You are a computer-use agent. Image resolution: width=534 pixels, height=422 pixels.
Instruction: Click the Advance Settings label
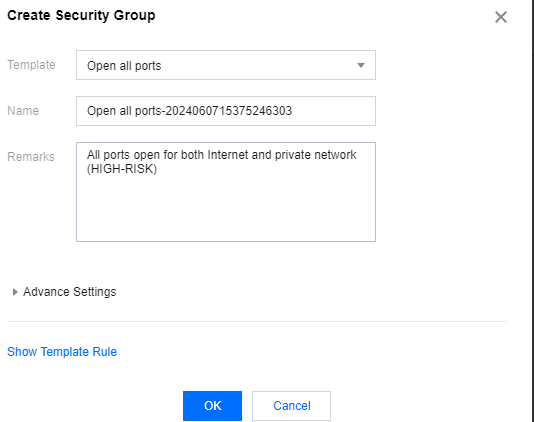pyautogui.click(x=69, y=292)
